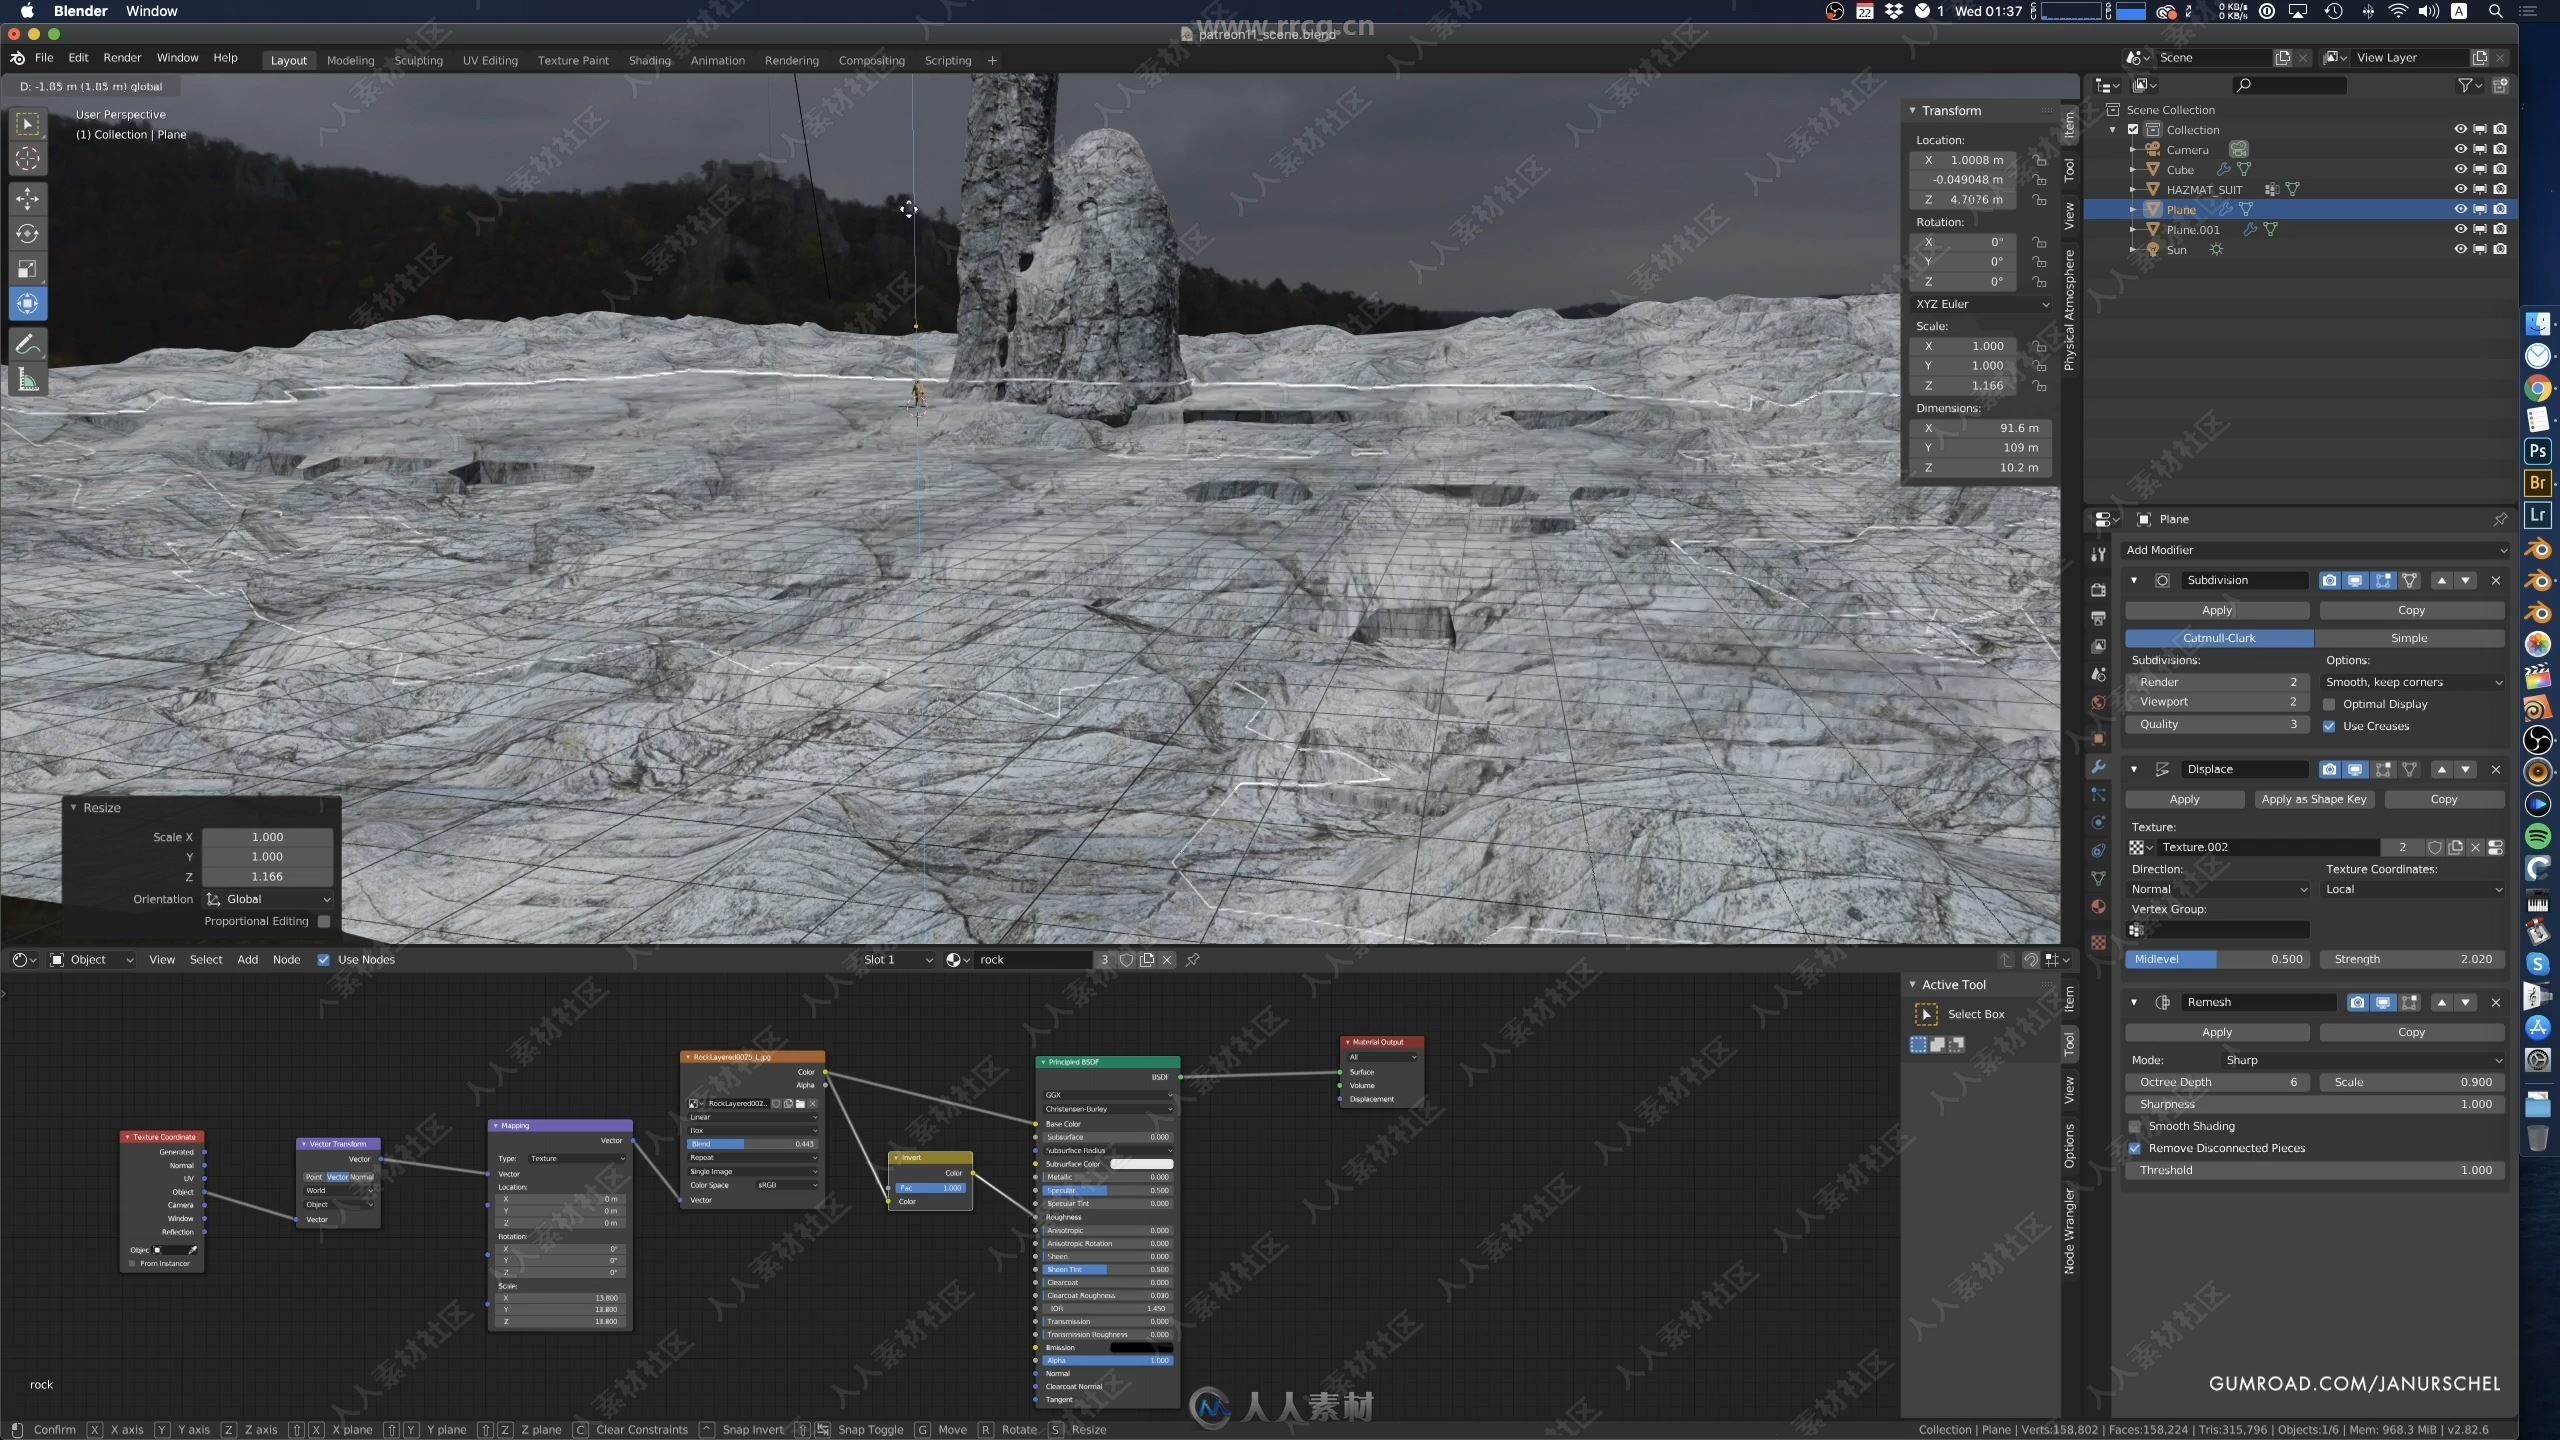Select the Scale tool in viewport toolbar
The image size is (2560, 1440).
click(27, 268)
